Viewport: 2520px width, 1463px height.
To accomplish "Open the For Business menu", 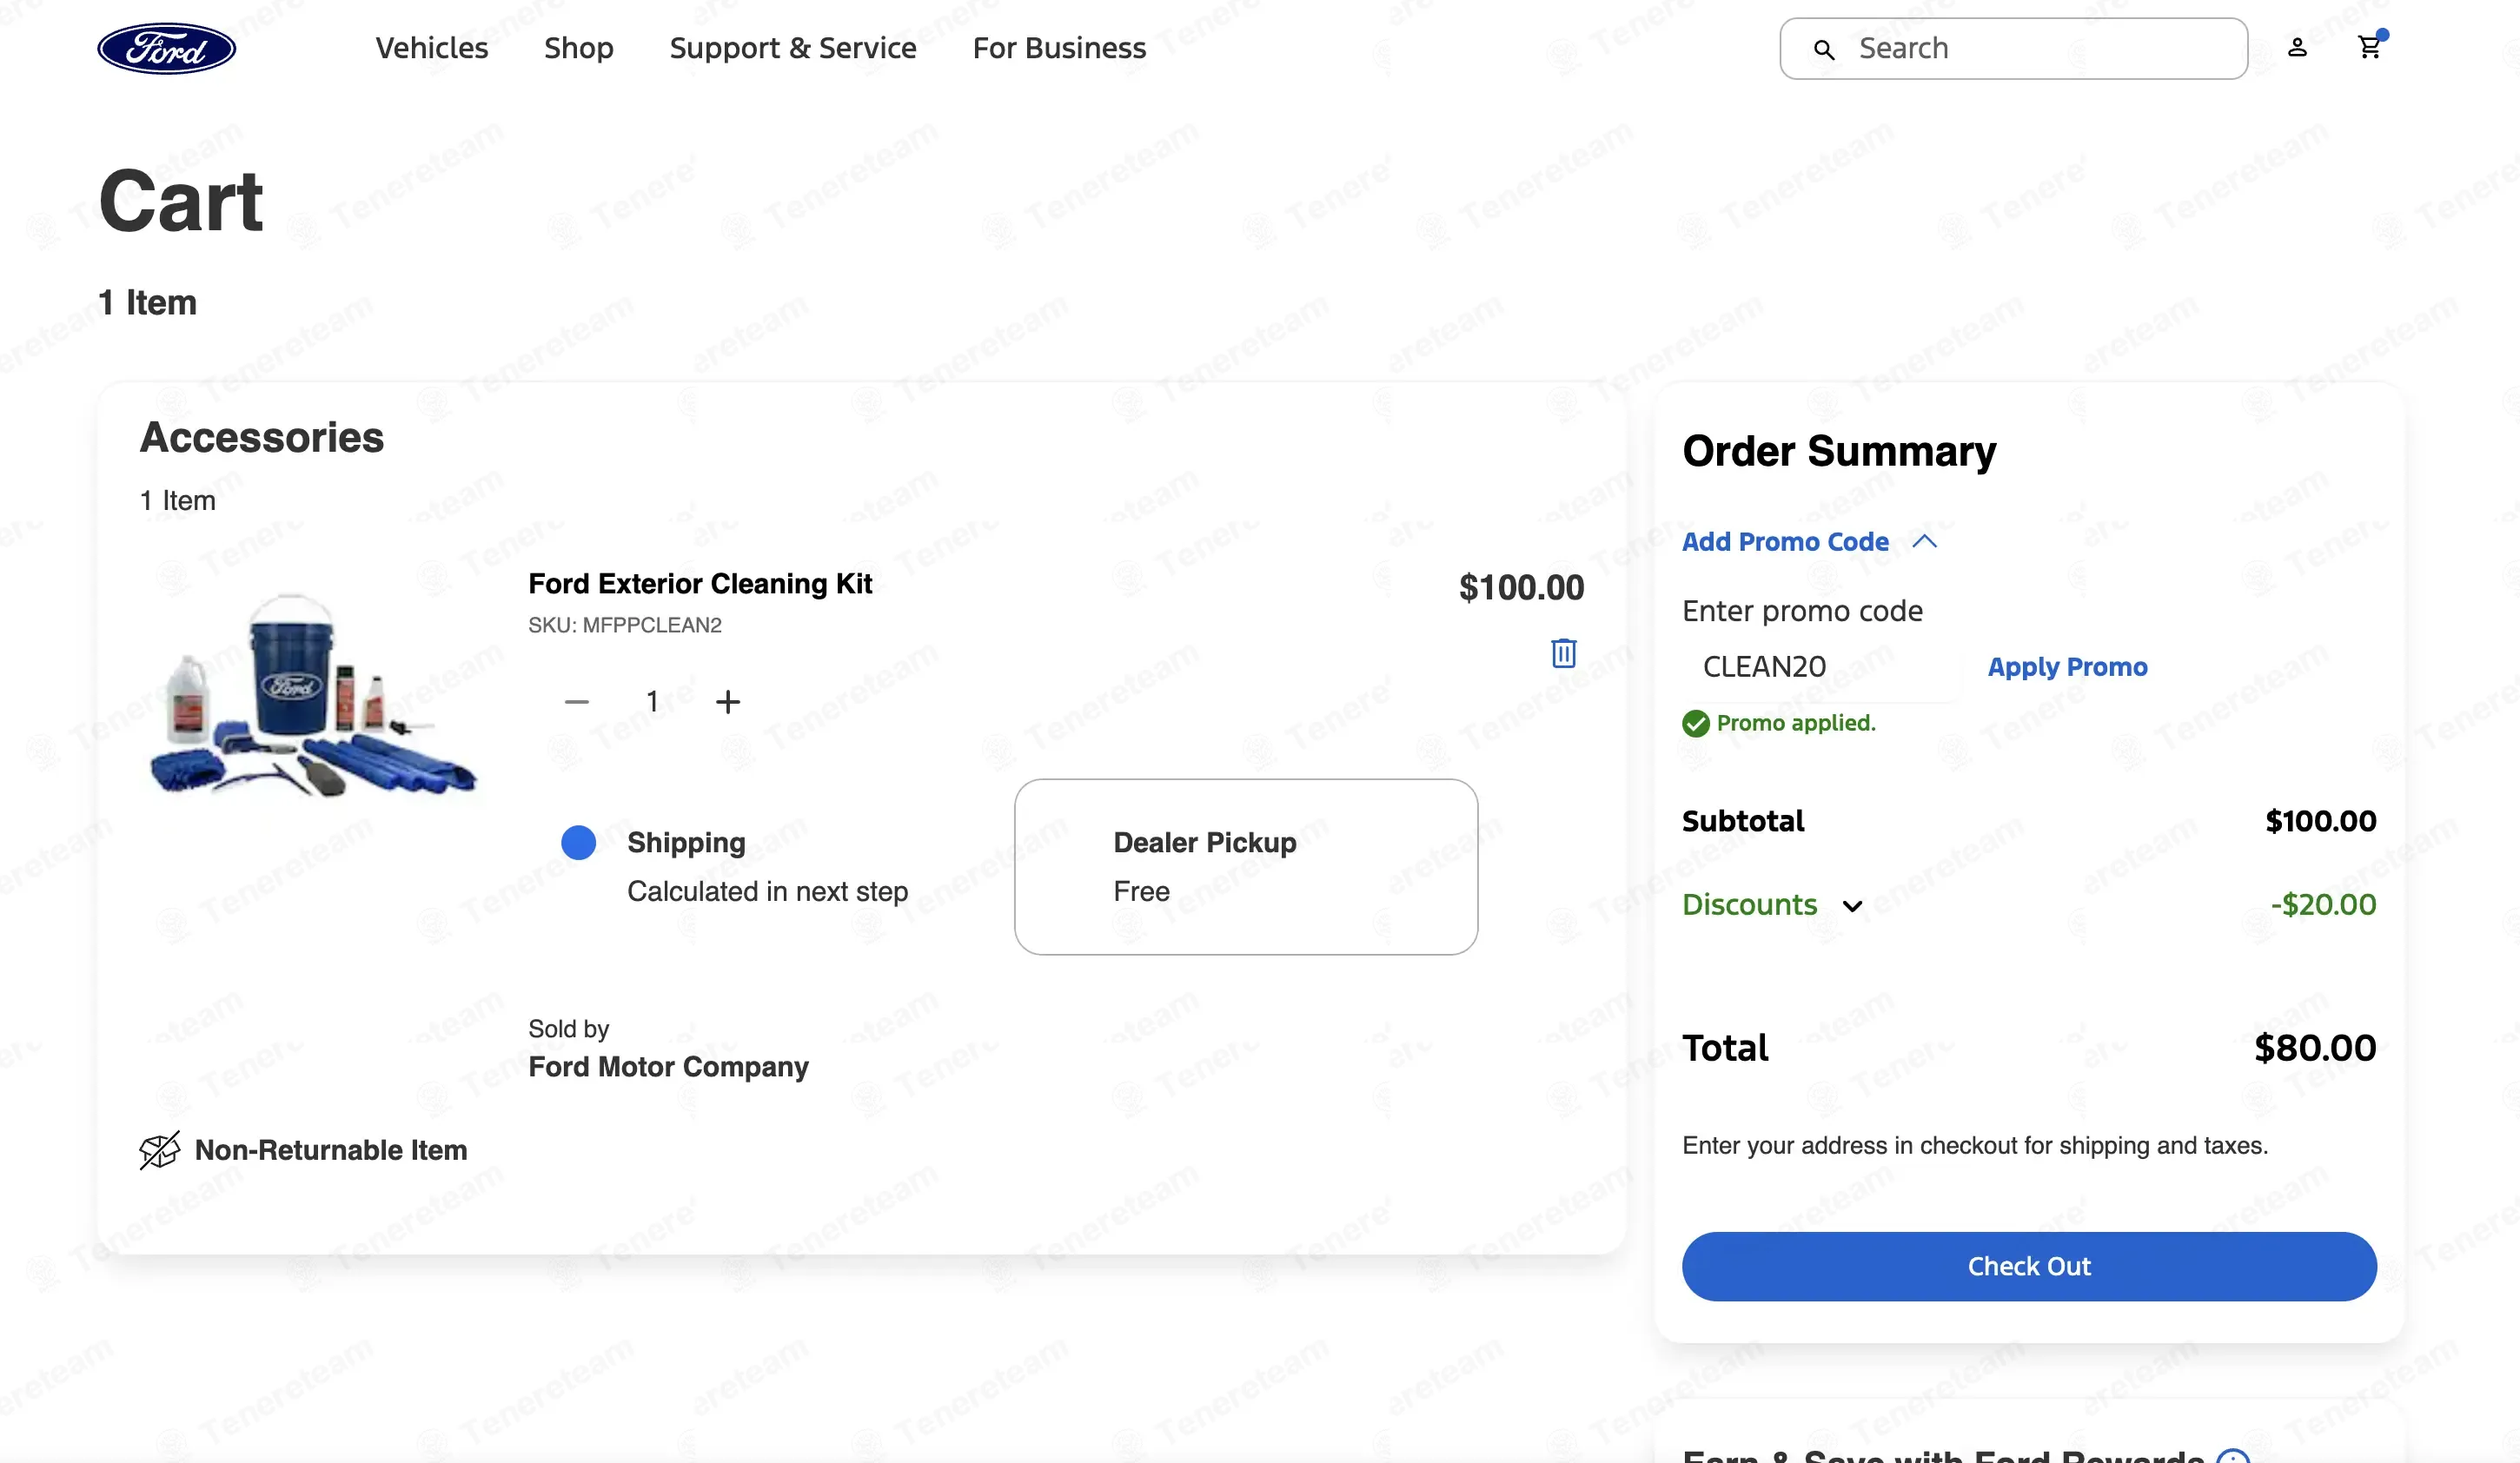I will pos(1059,48).
